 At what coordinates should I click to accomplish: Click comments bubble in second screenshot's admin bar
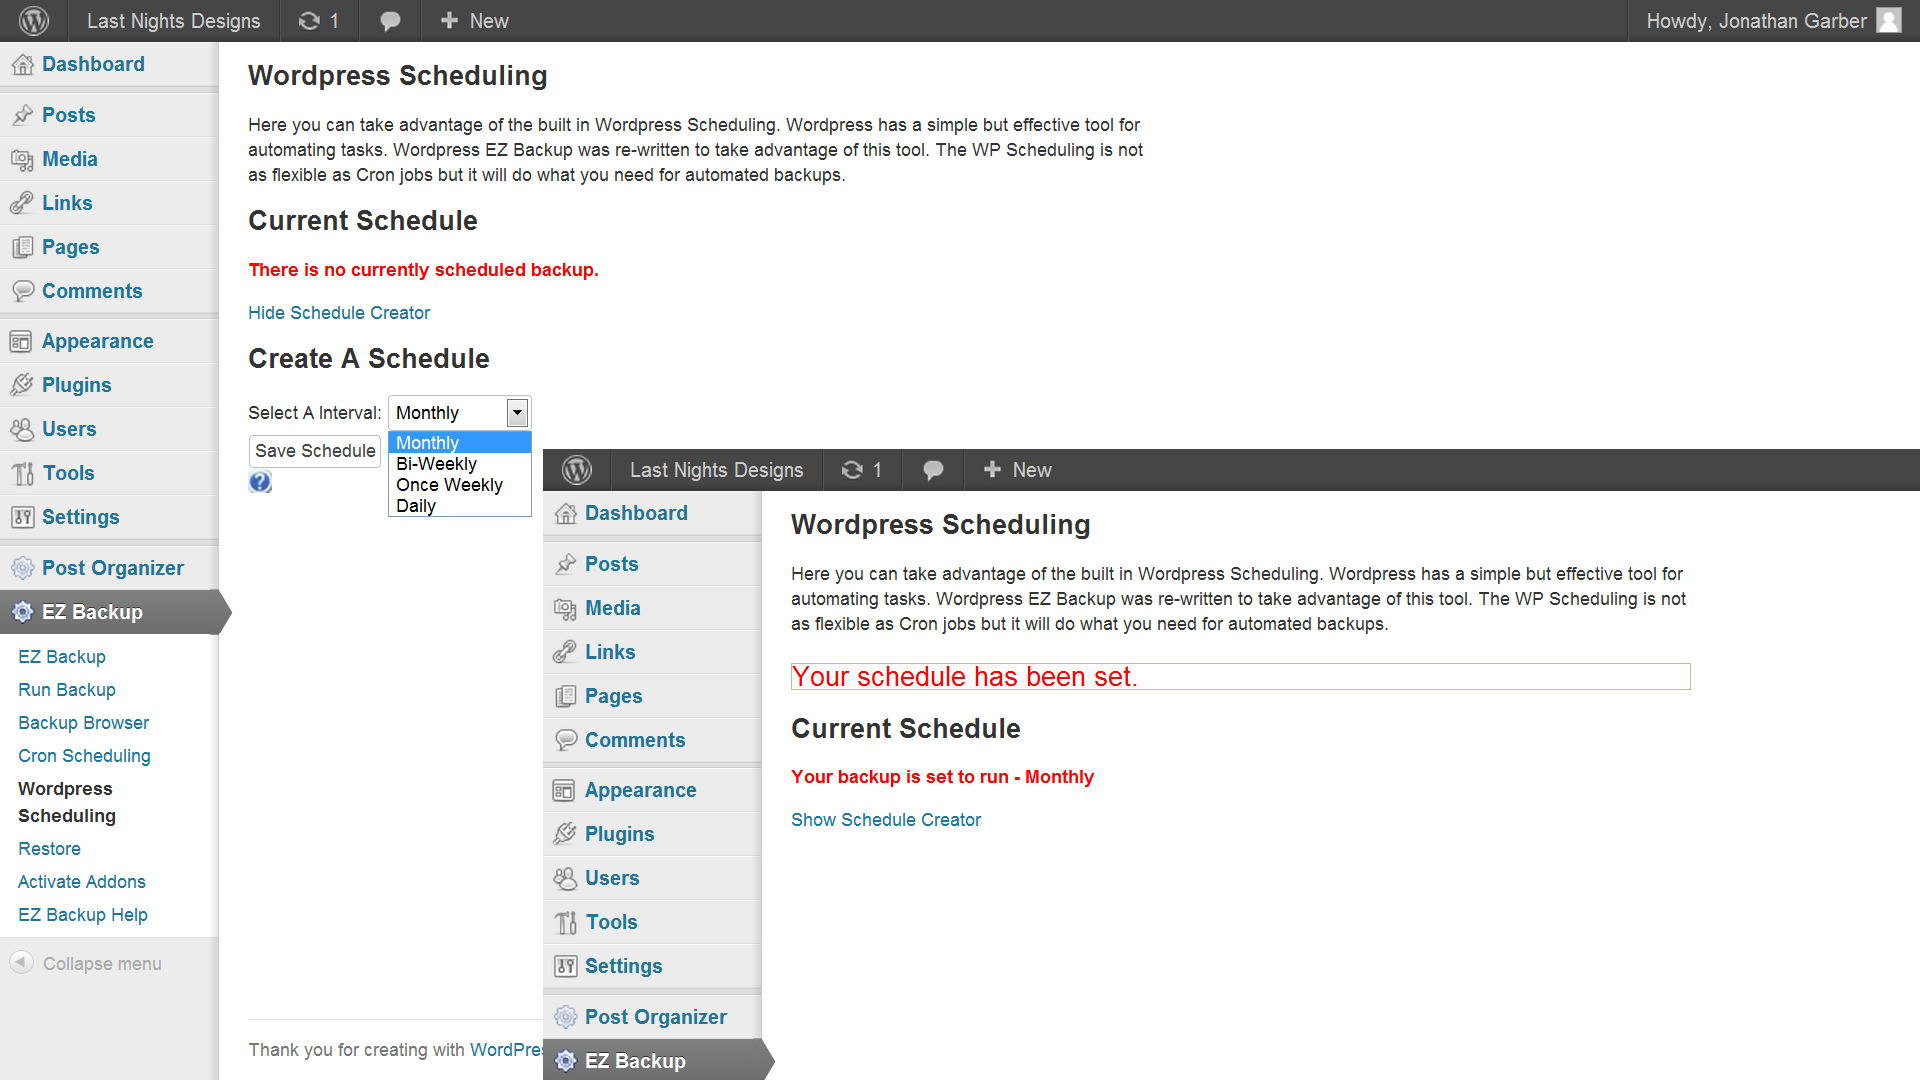pos(933,470)
